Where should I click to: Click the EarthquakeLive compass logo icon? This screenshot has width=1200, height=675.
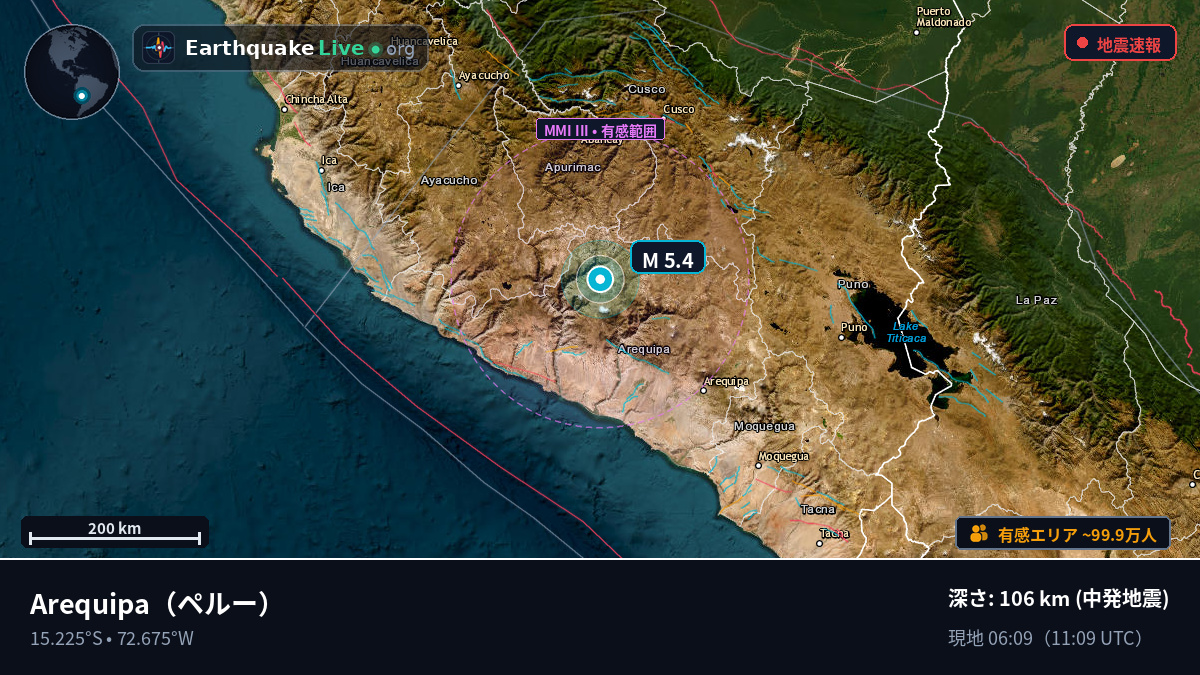[158, 47]
